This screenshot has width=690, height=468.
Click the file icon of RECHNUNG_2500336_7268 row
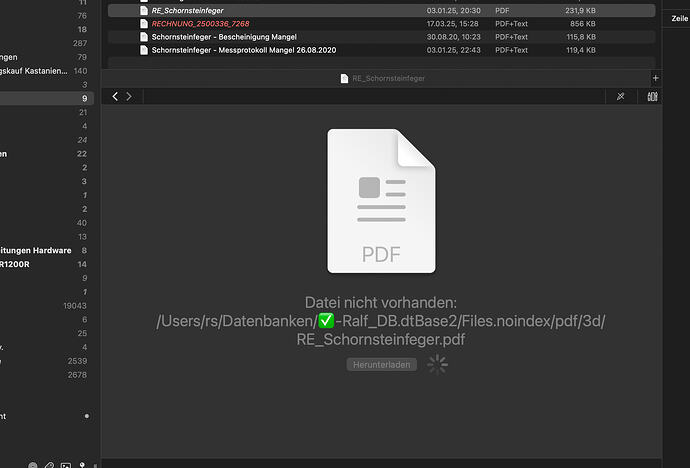point(144,24)
